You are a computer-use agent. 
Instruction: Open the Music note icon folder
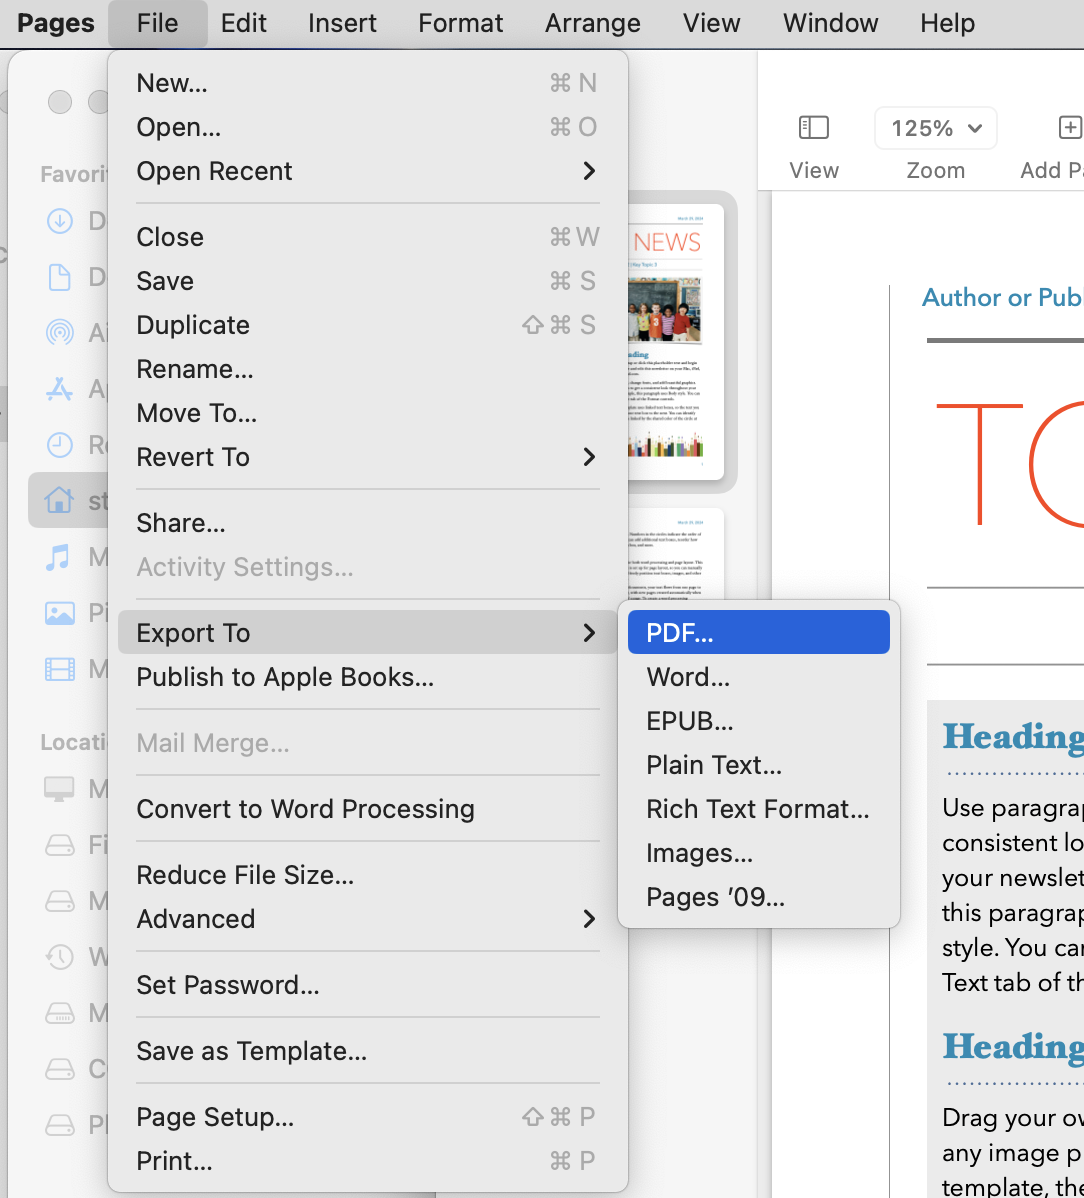[58, 557]
